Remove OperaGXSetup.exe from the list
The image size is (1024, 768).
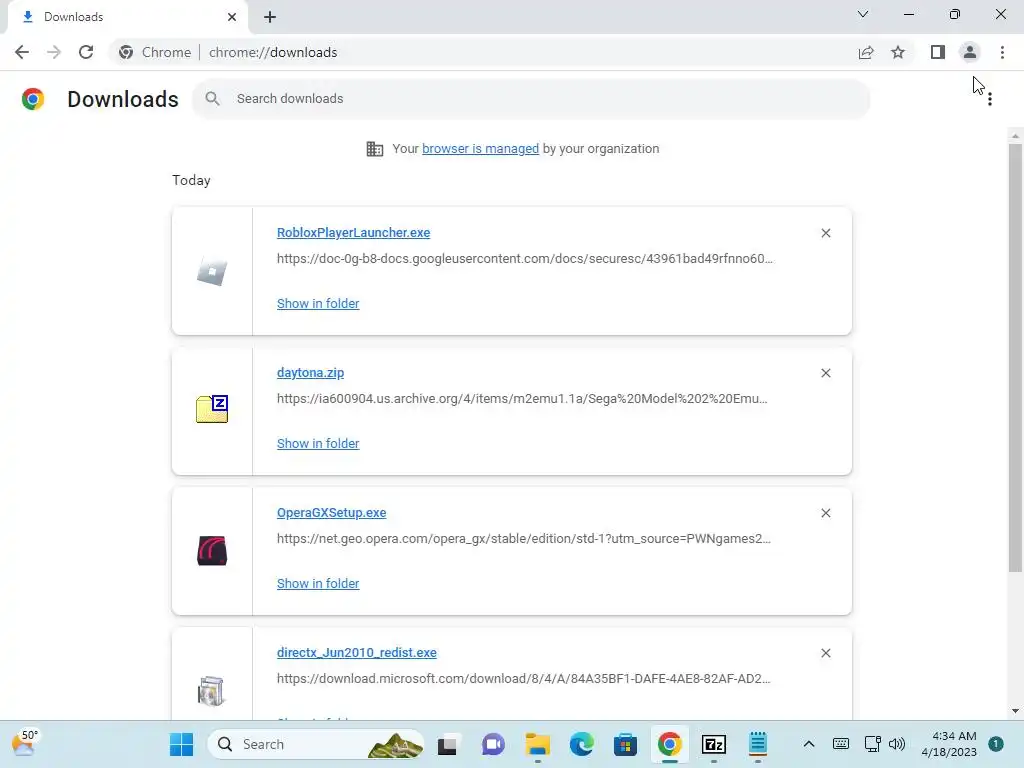(825, 513)
